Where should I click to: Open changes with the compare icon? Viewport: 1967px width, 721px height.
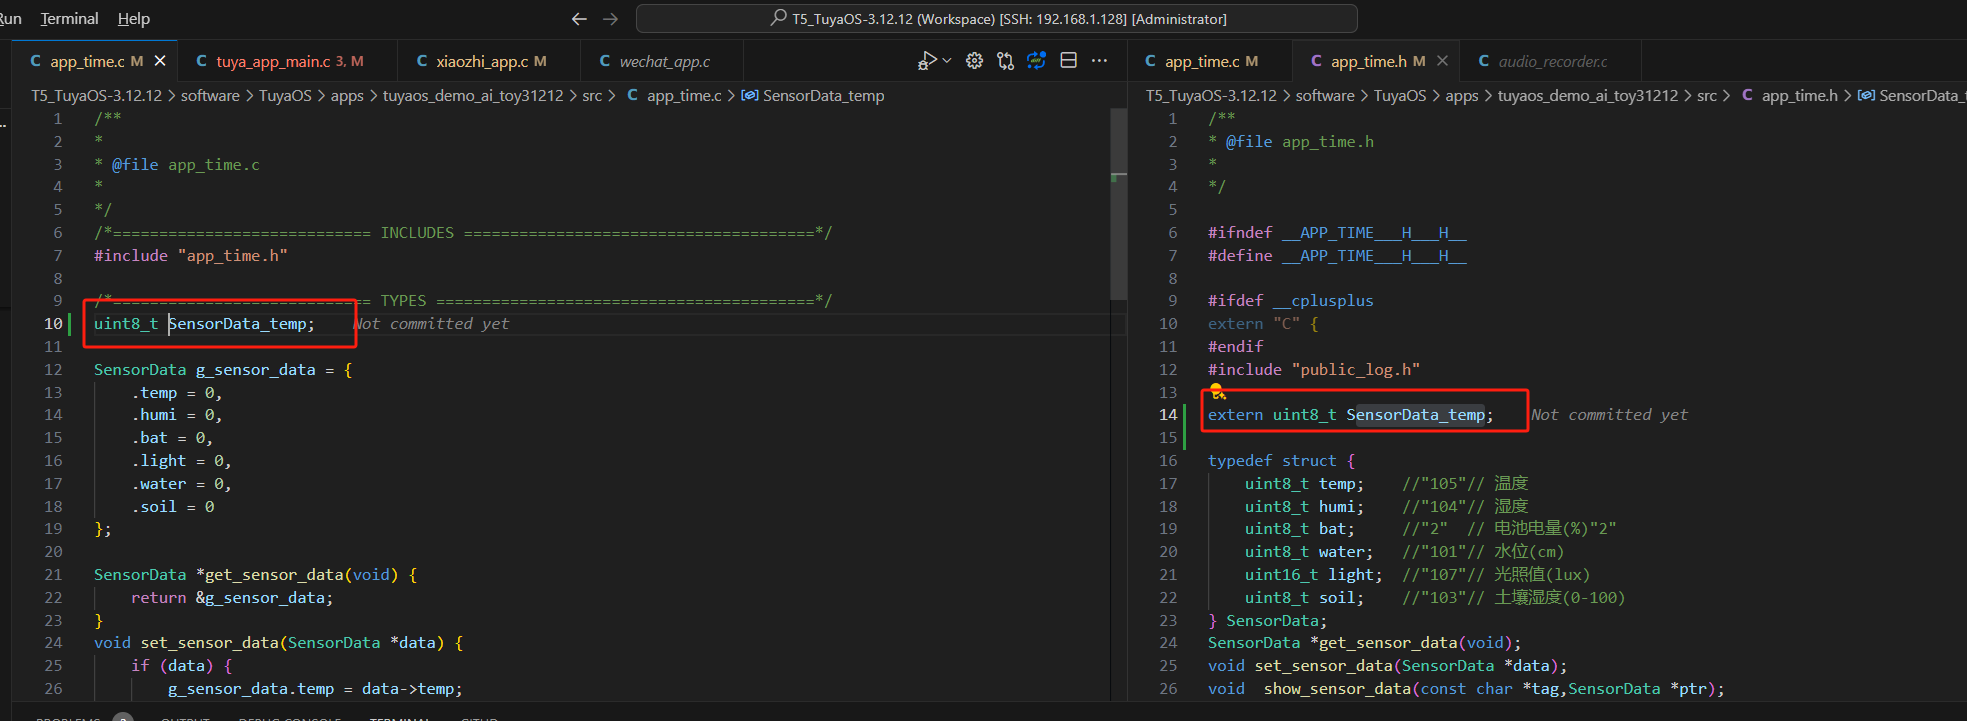pyautogui.click(x=1005, y=61)
